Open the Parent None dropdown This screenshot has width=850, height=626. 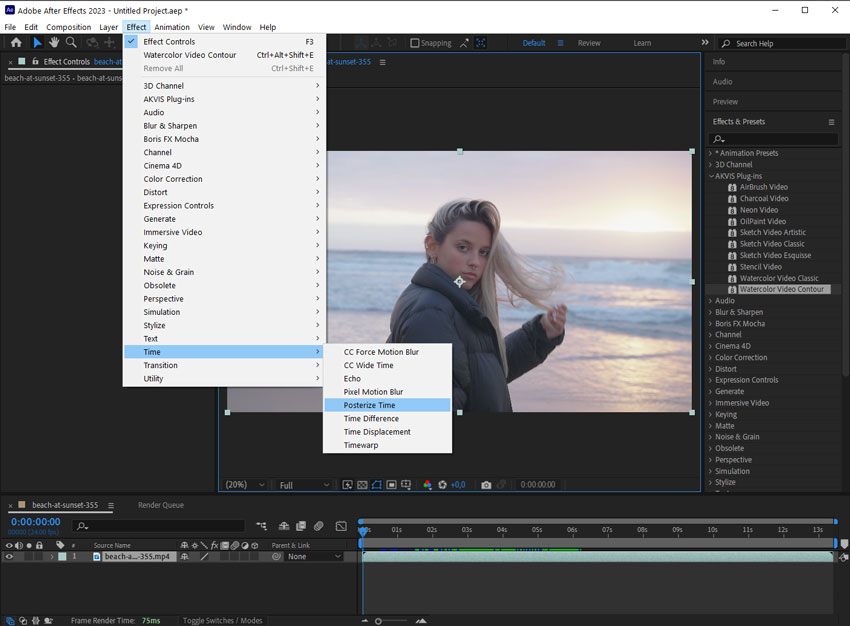pos(314,557)
